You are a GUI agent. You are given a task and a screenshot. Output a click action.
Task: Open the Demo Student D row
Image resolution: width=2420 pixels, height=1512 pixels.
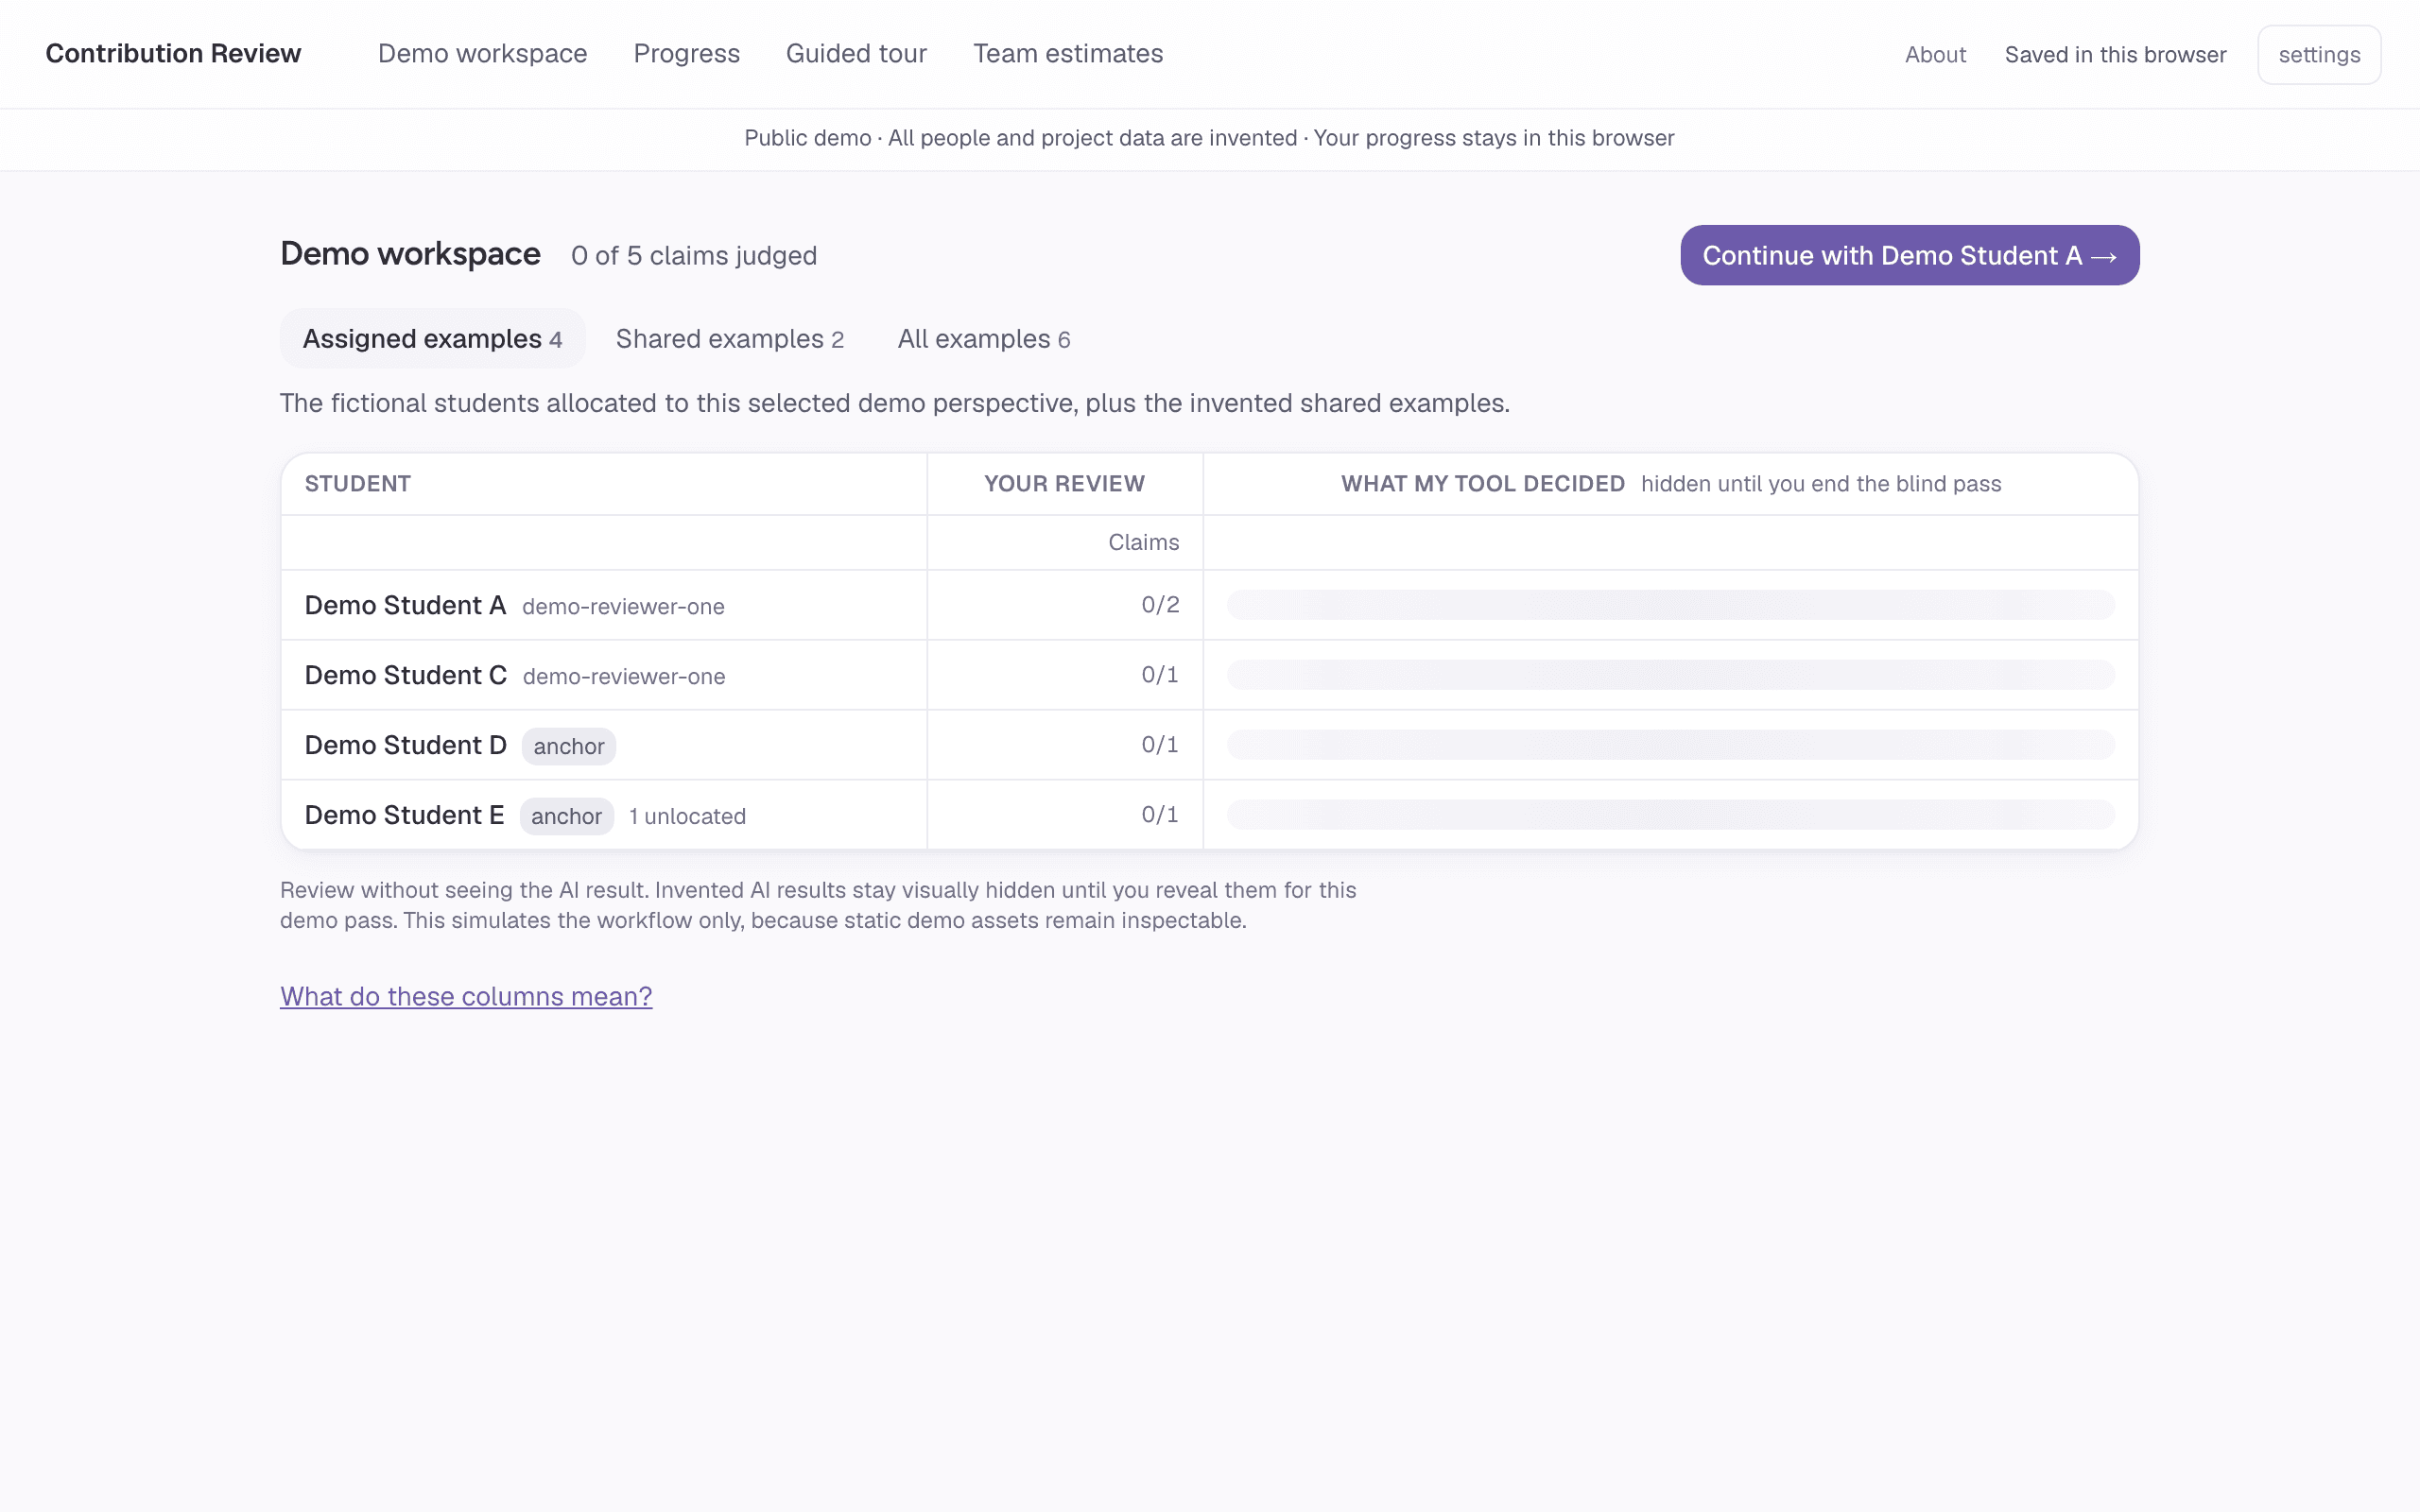coord(1209,745)
